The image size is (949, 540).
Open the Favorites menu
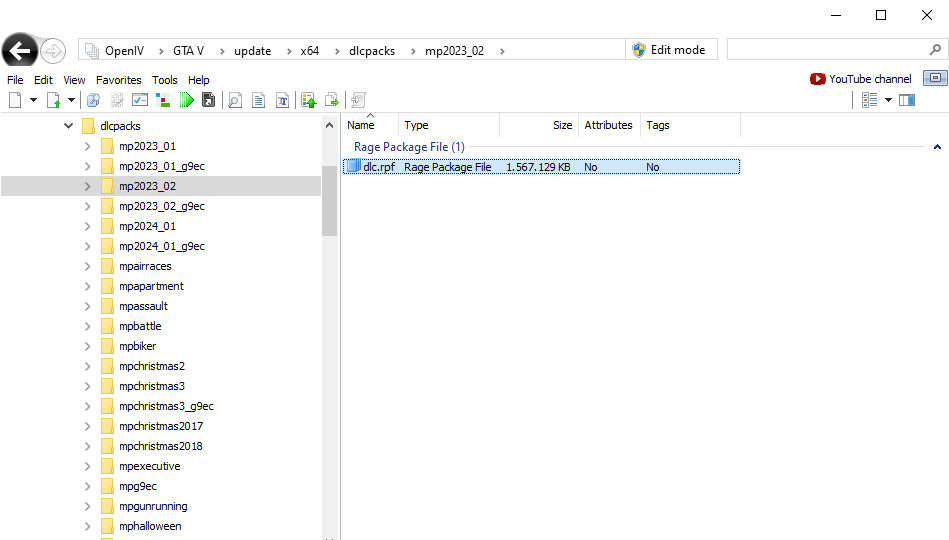[119, 80]
